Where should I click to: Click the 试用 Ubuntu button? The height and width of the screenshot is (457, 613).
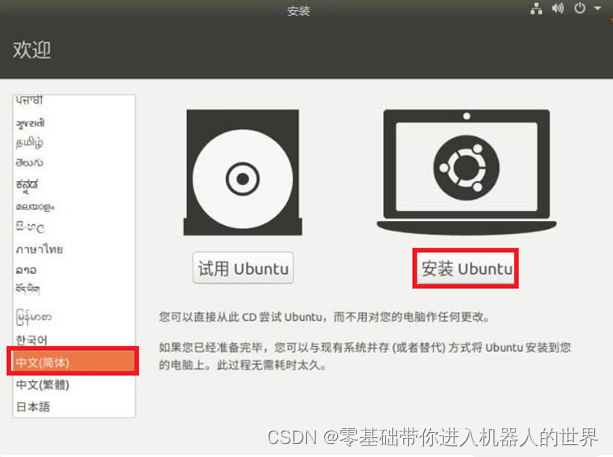[243, 269]
